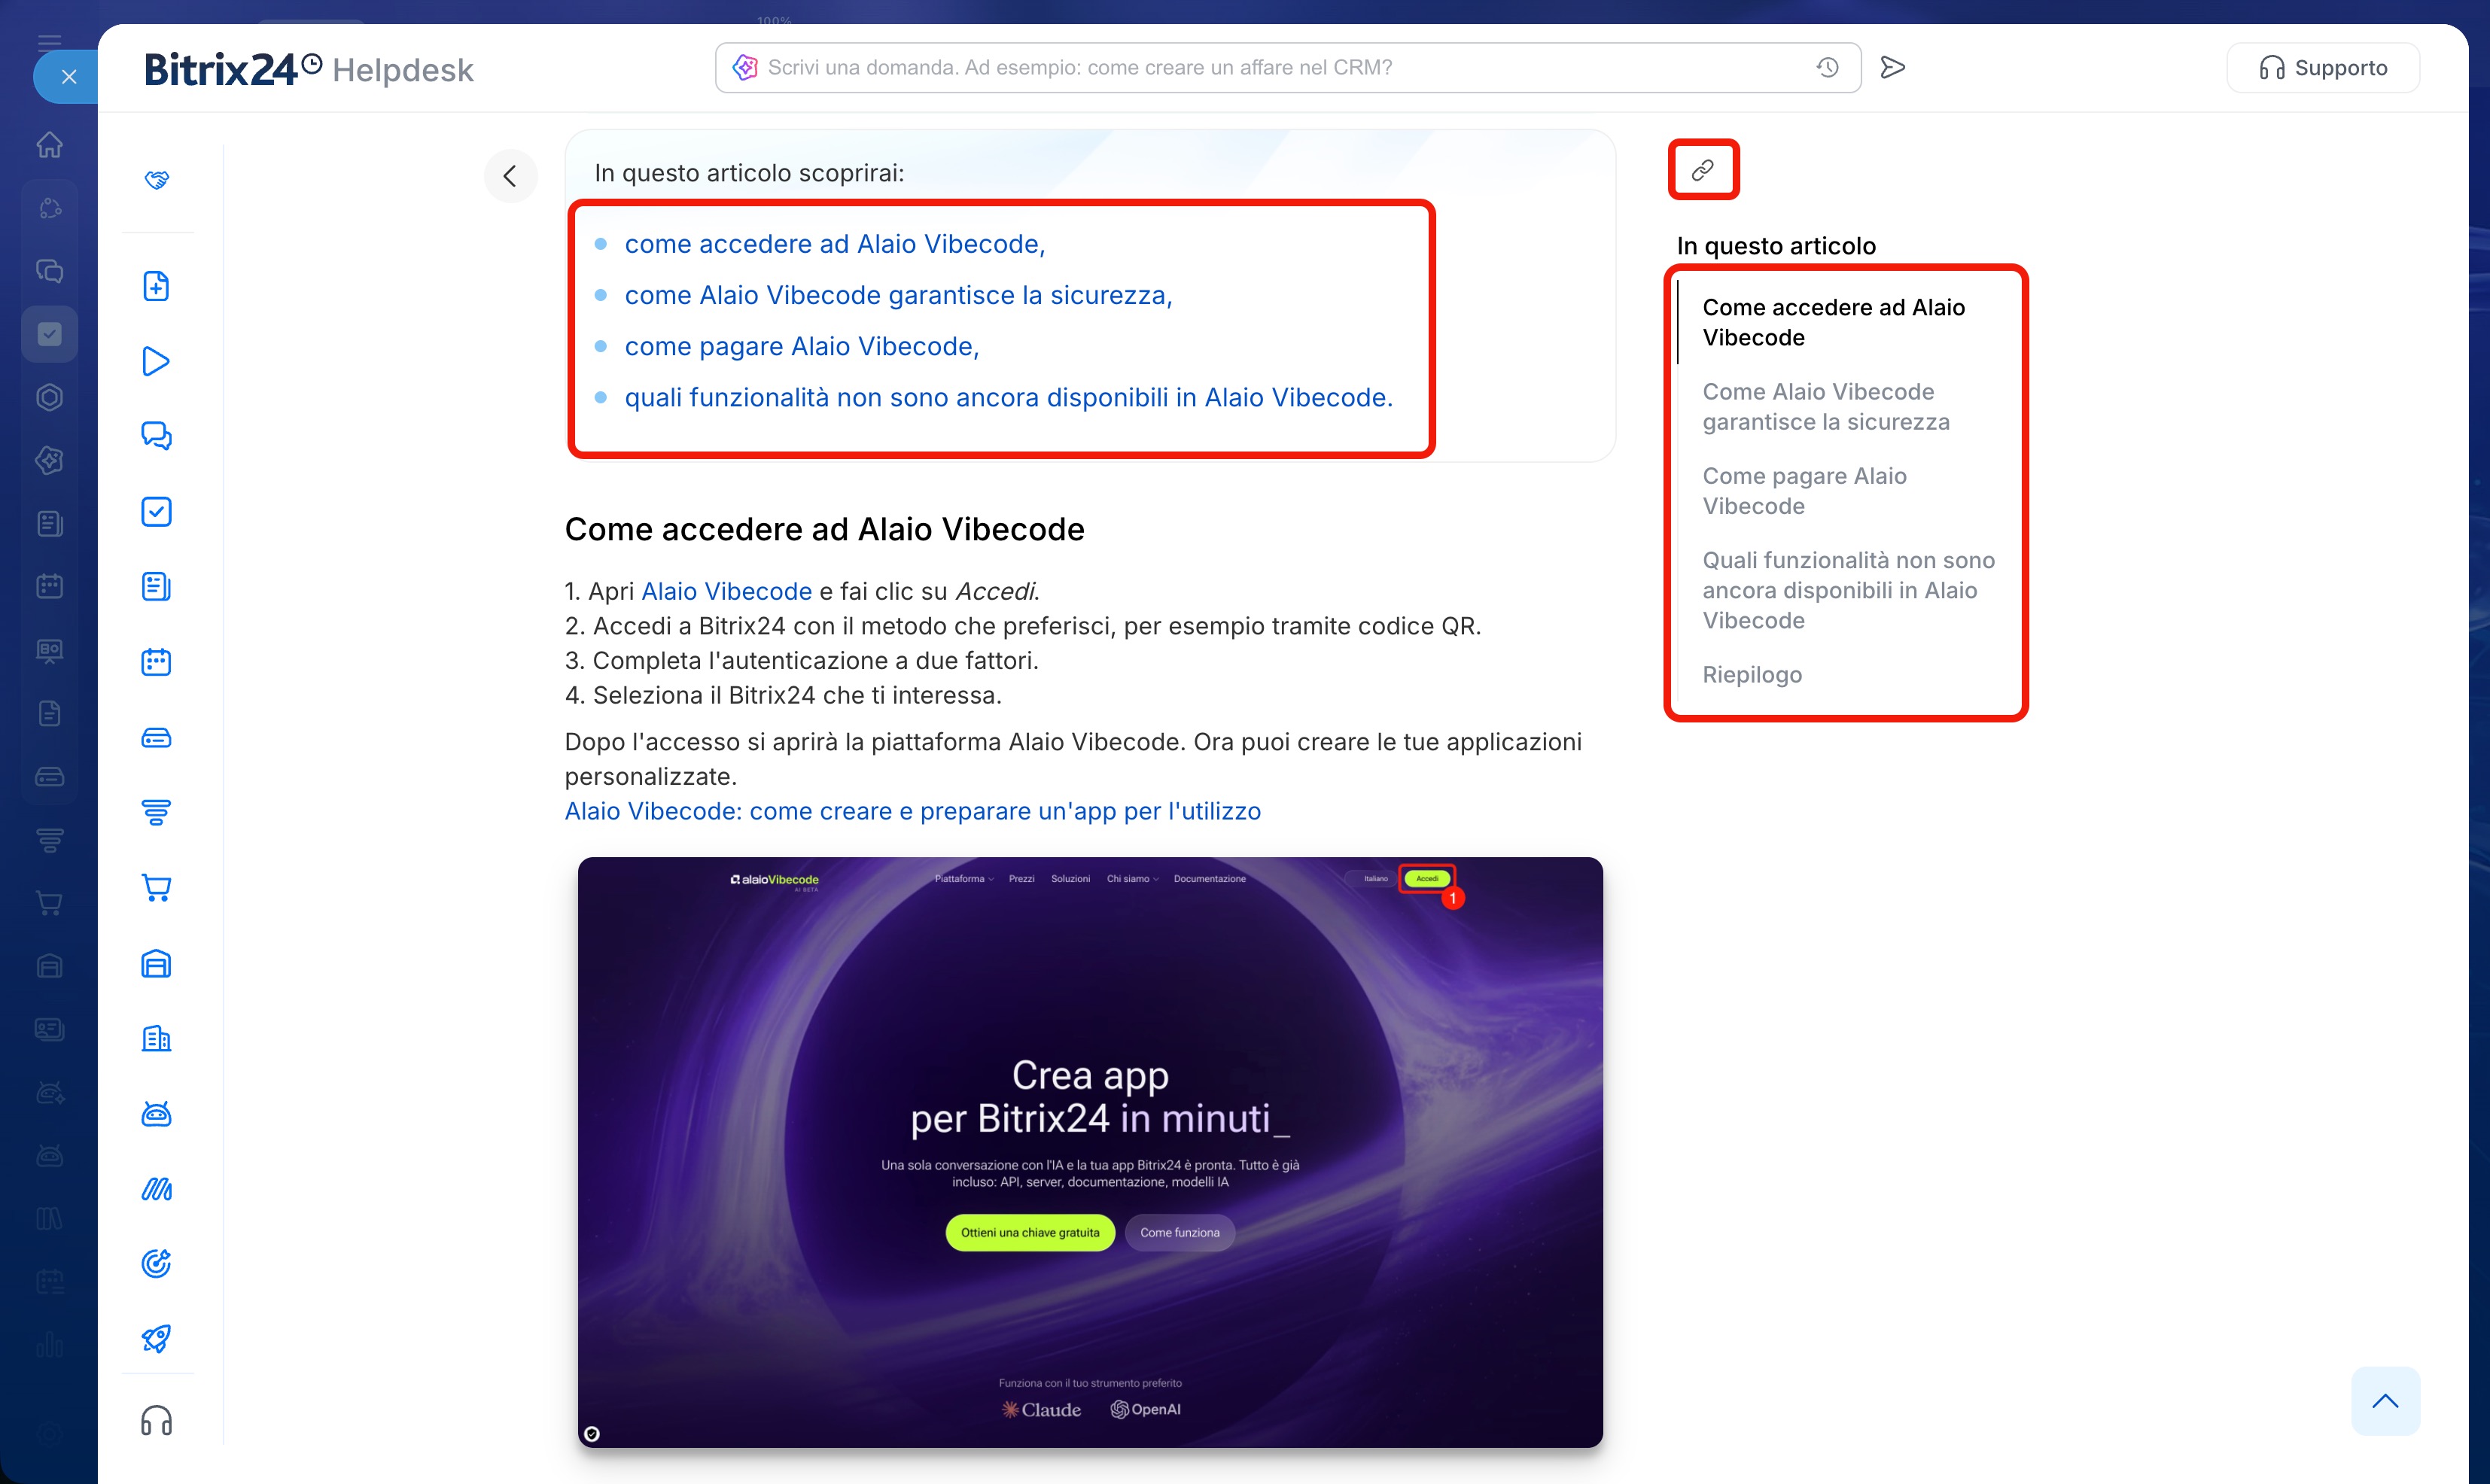Click the home icon in the background Bitrix24 sidebar
Image resolution: width=2490 pixels, height=1484 pixels.
[49, 145]
